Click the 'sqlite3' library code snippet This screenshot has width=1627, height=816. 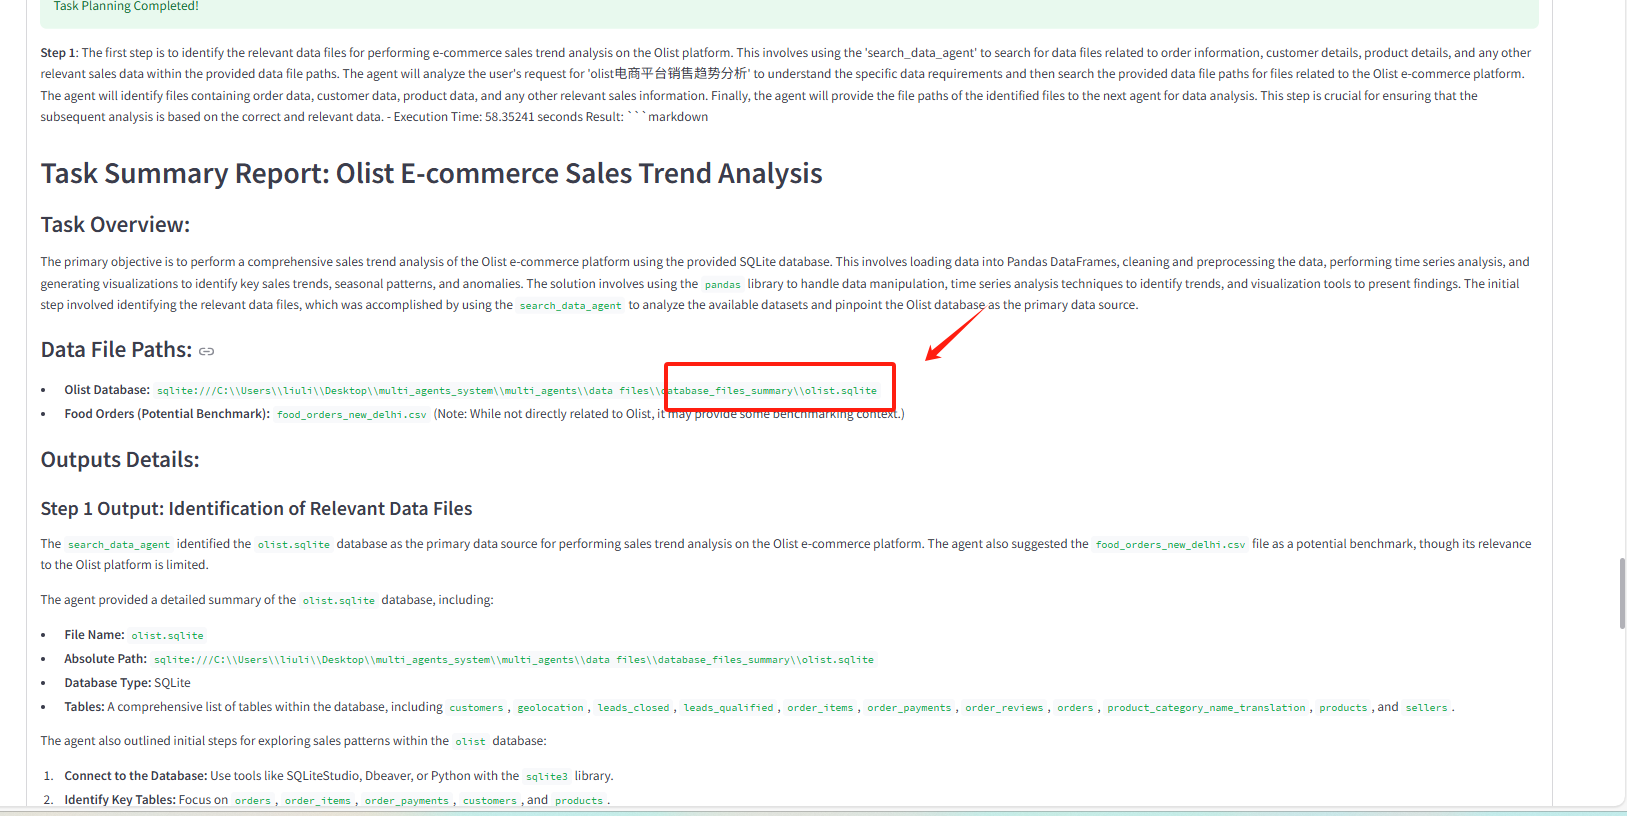(547, 777)
